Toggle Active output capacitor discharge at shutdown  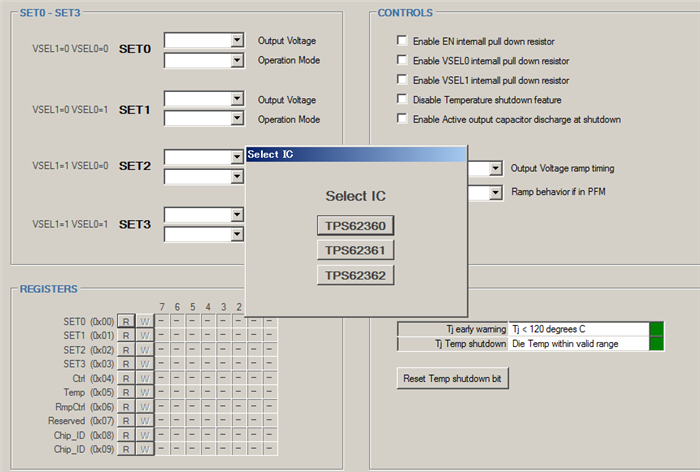tap(402, 118)
